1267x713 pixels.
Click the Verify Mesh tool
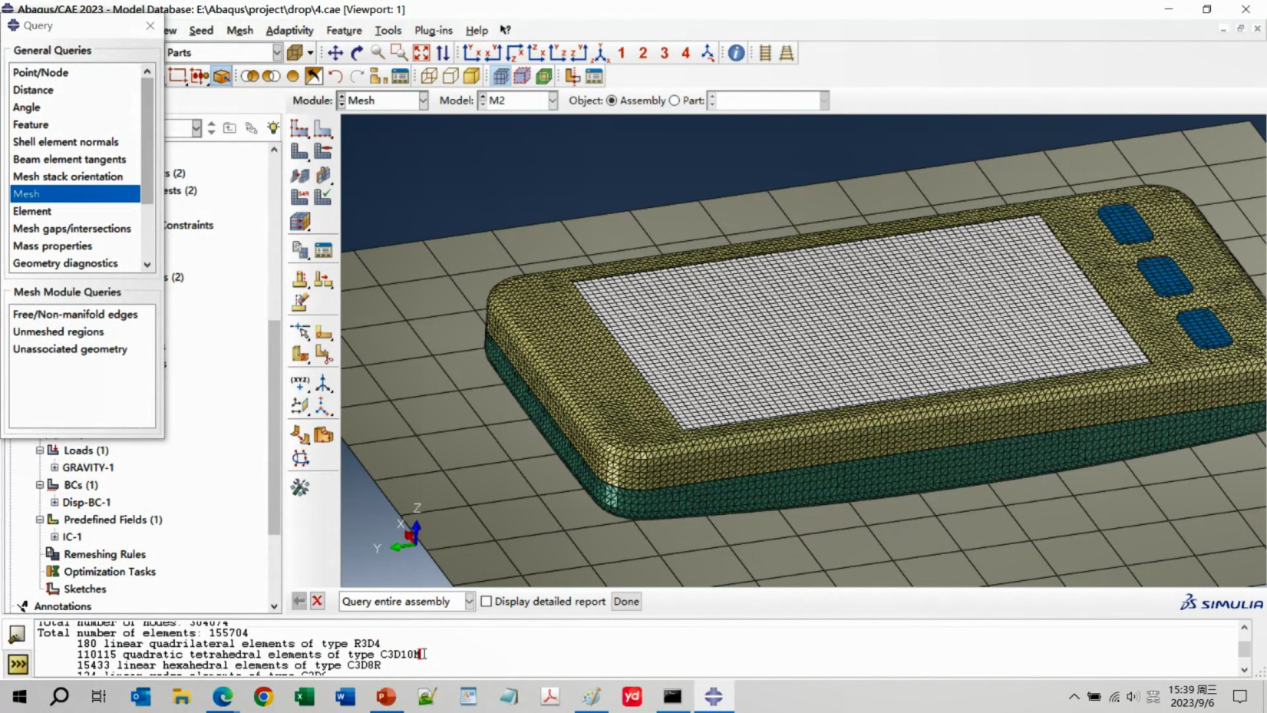[x=323, y=197]
